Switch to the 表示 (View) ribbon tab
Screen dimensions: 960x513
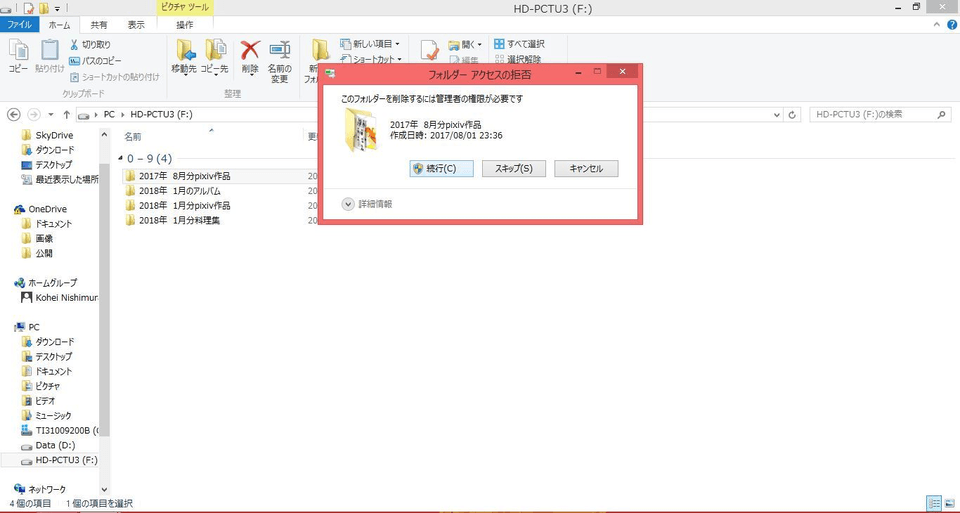point(136,24)
